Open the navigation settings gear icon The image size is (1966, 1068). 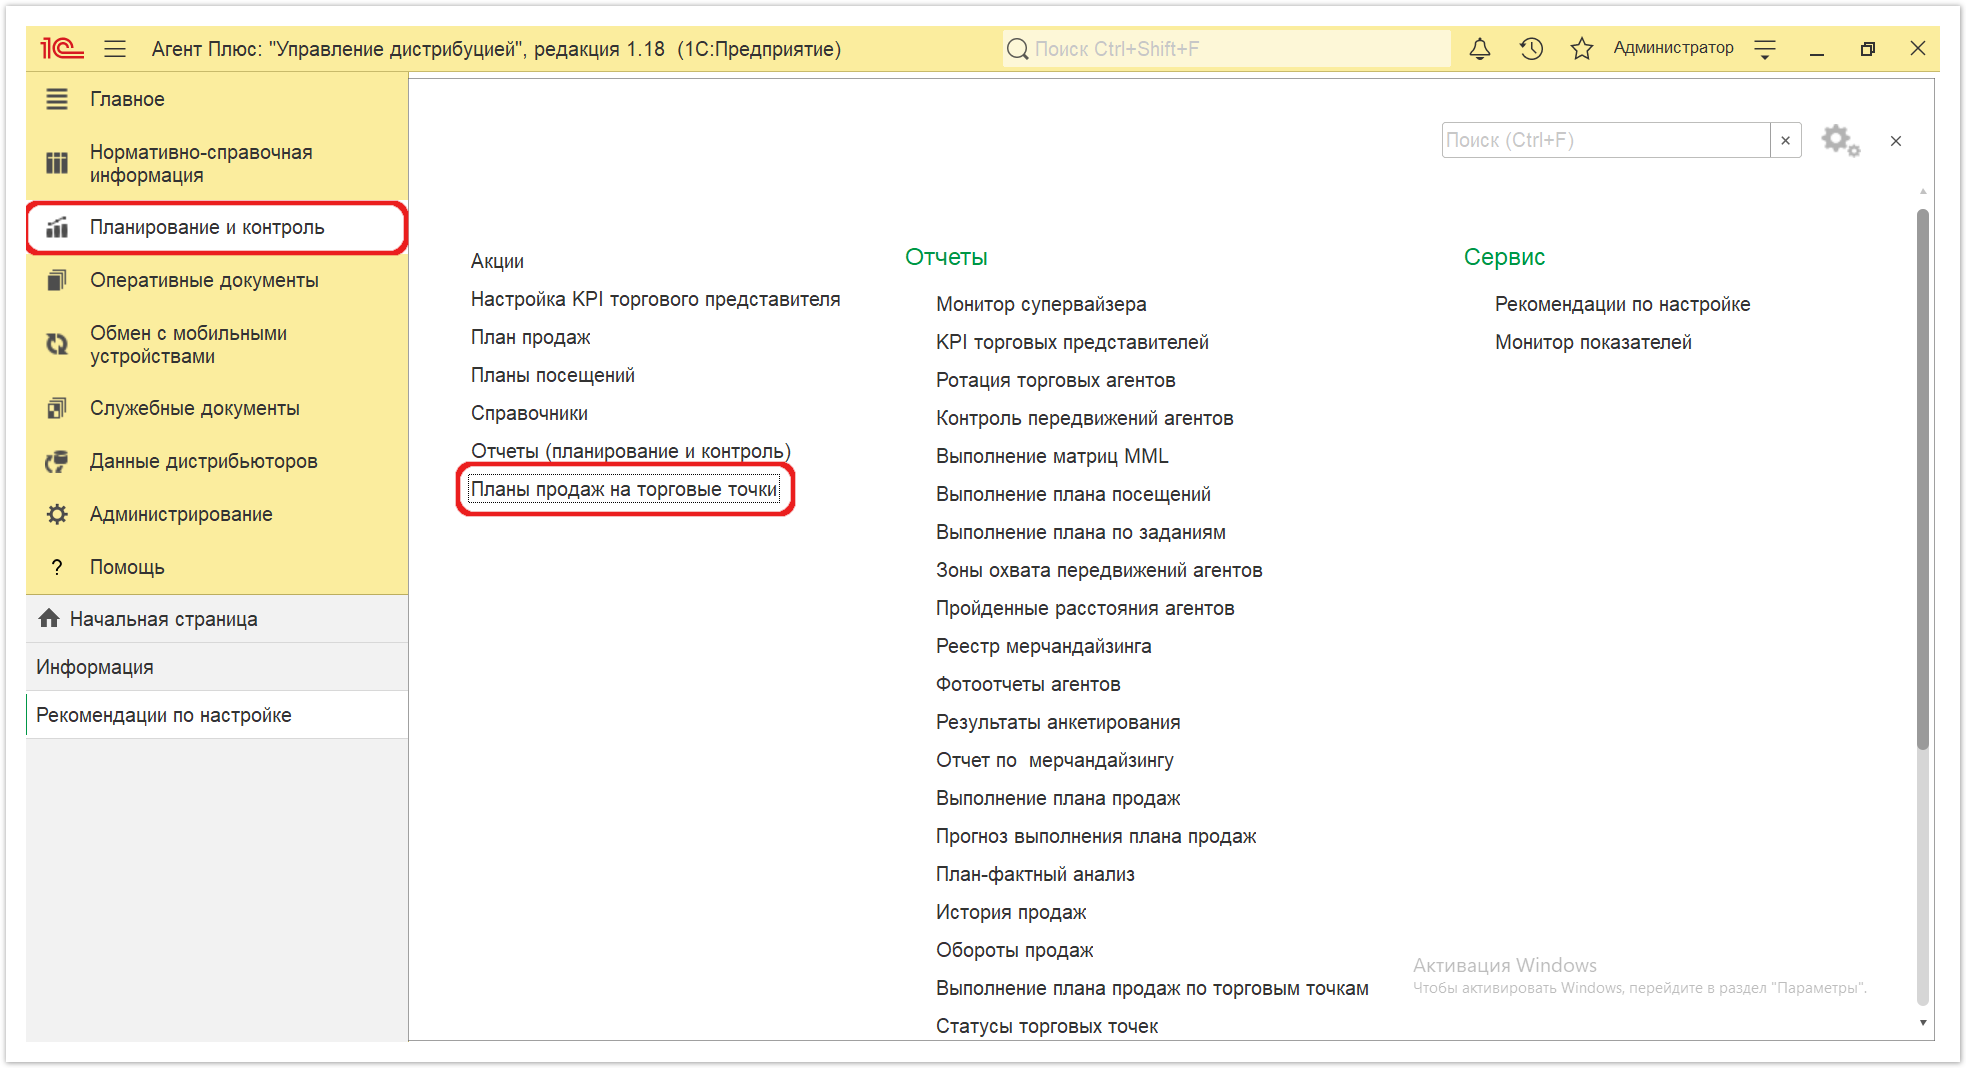pos(1840,141)
